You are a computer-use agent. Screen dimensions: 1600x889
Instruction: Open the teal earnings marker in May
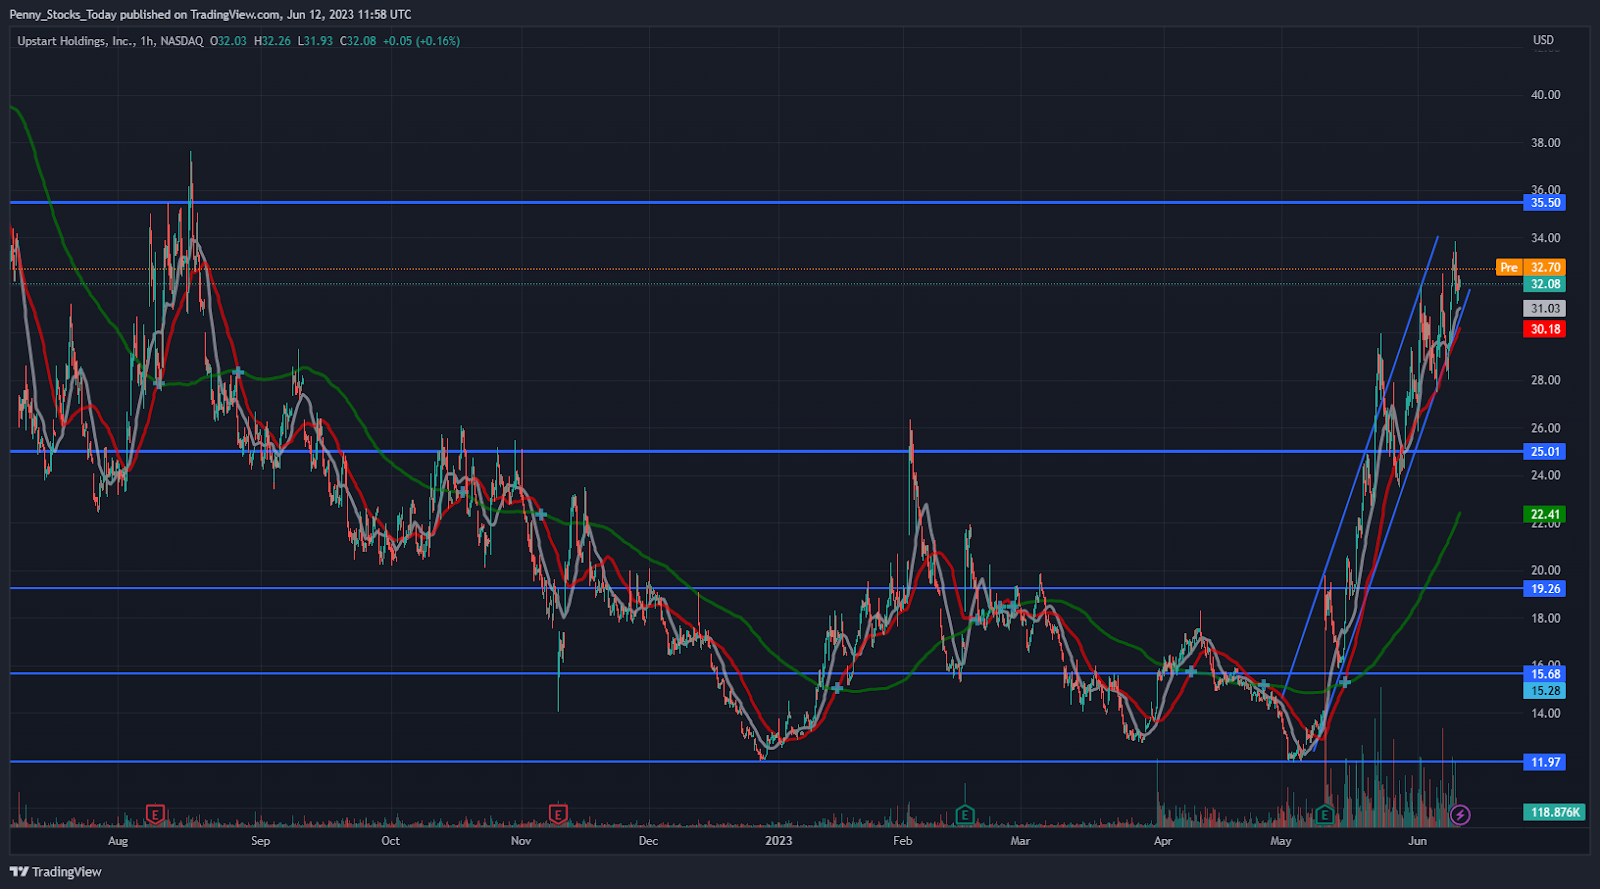point(1325,814)
